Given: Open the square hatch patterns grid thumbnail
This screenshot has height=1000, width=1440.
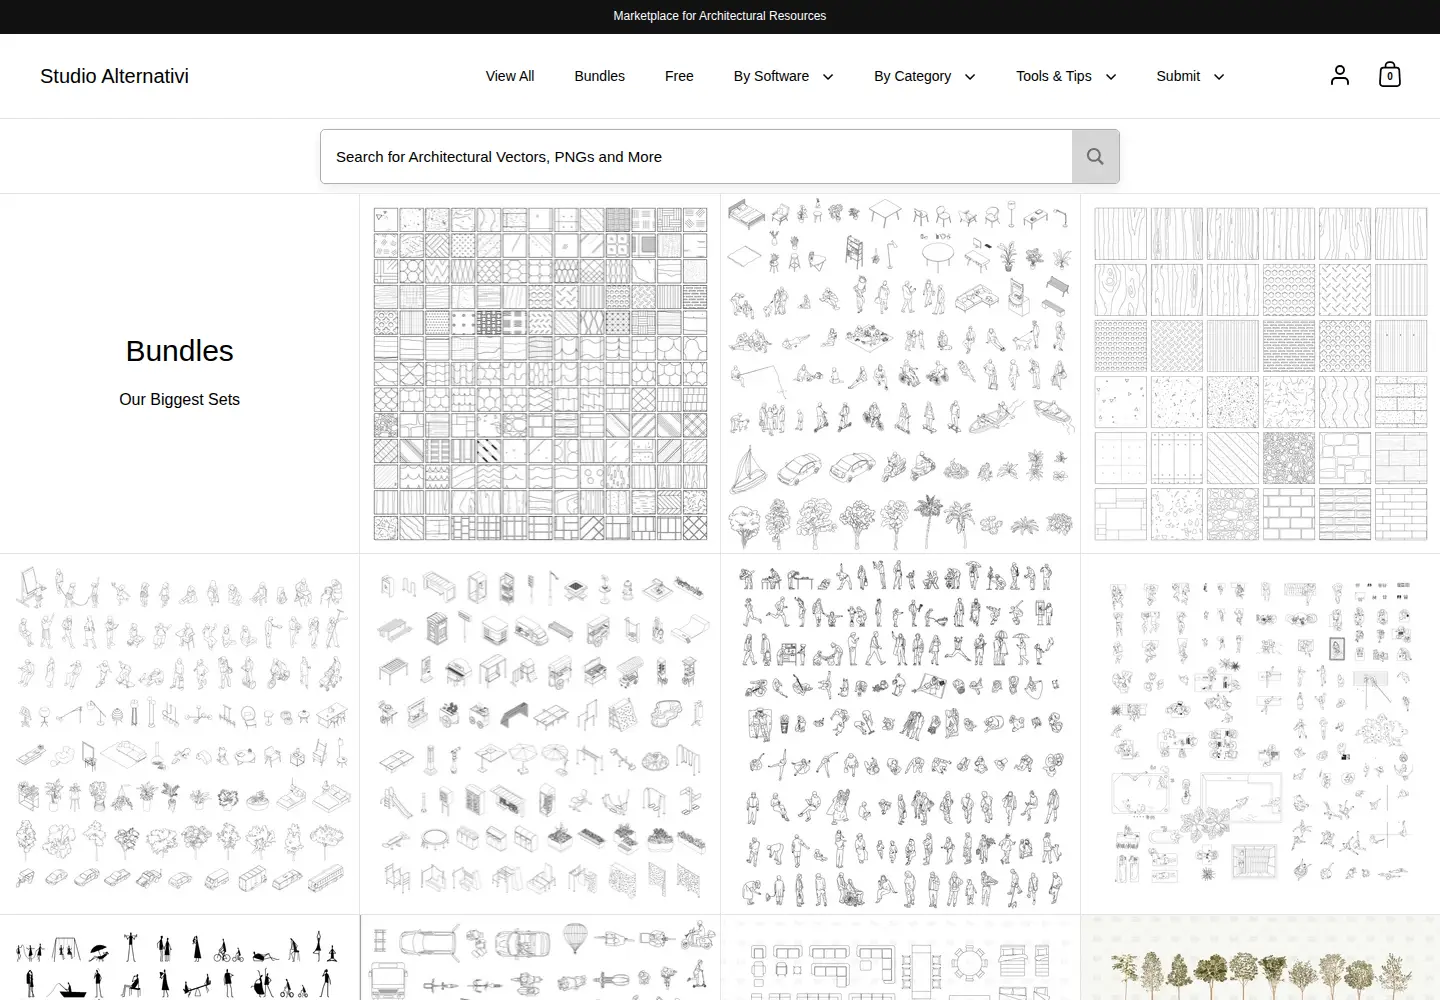Looking at the screenshot, I should pyautogui.click(x=540, y=373).
